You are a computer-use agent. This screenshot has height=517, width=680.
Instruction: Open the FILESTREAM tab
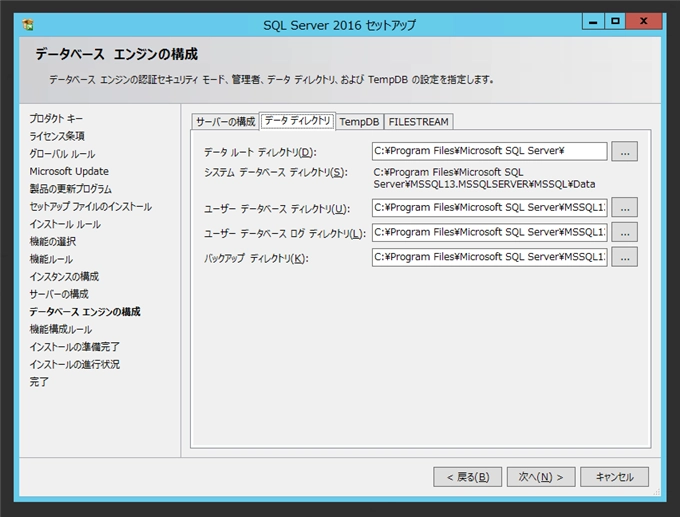pos(418,122)
